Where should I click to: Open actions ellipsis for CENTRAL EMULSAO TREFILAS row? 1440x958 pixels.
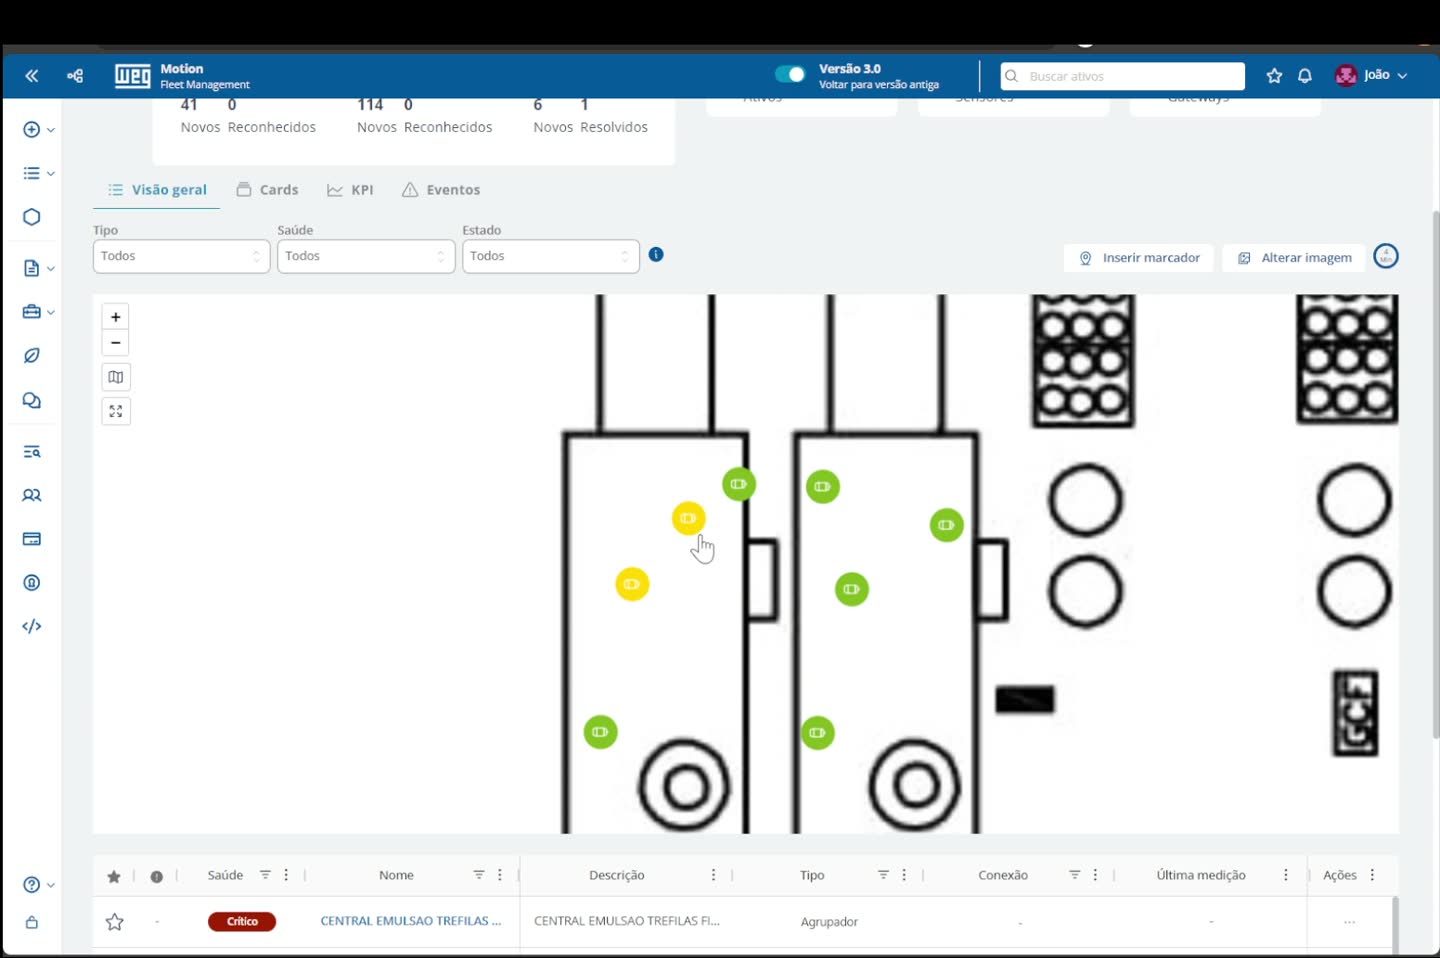coord(1350,922)
